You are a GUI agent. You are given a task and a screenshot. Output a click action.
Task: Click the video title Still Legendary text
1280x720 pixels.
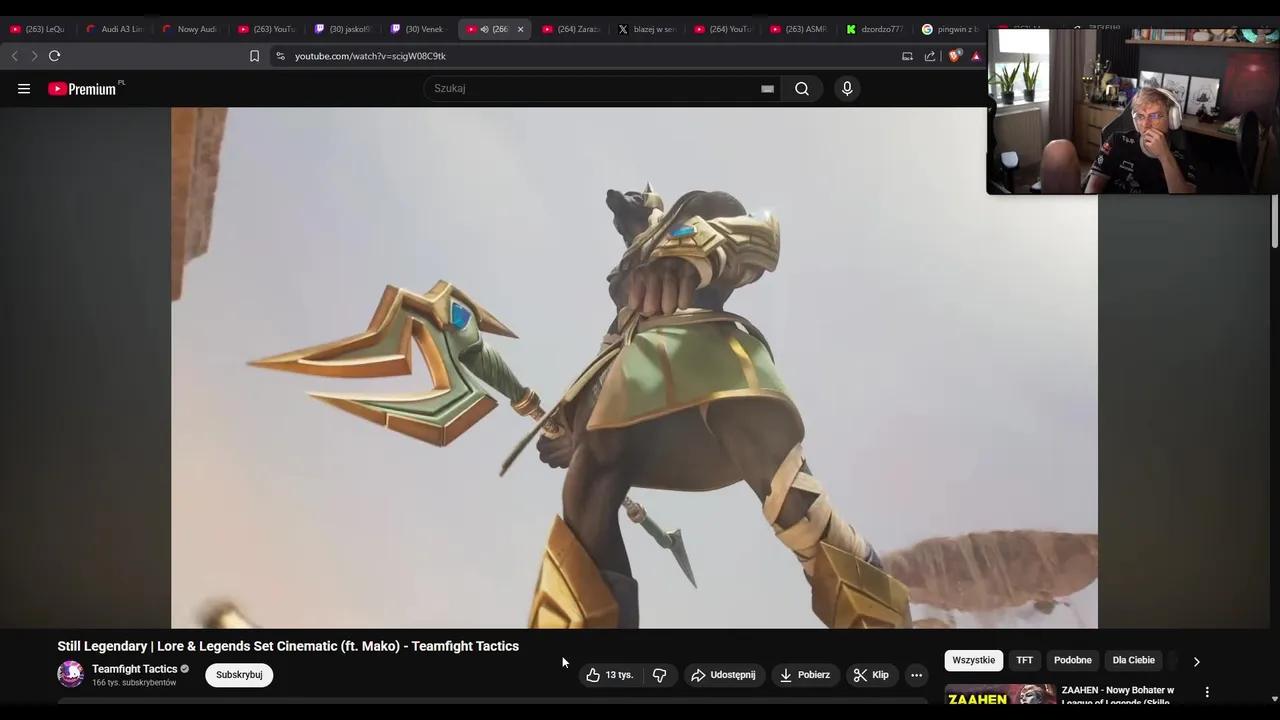pos(288,646)
